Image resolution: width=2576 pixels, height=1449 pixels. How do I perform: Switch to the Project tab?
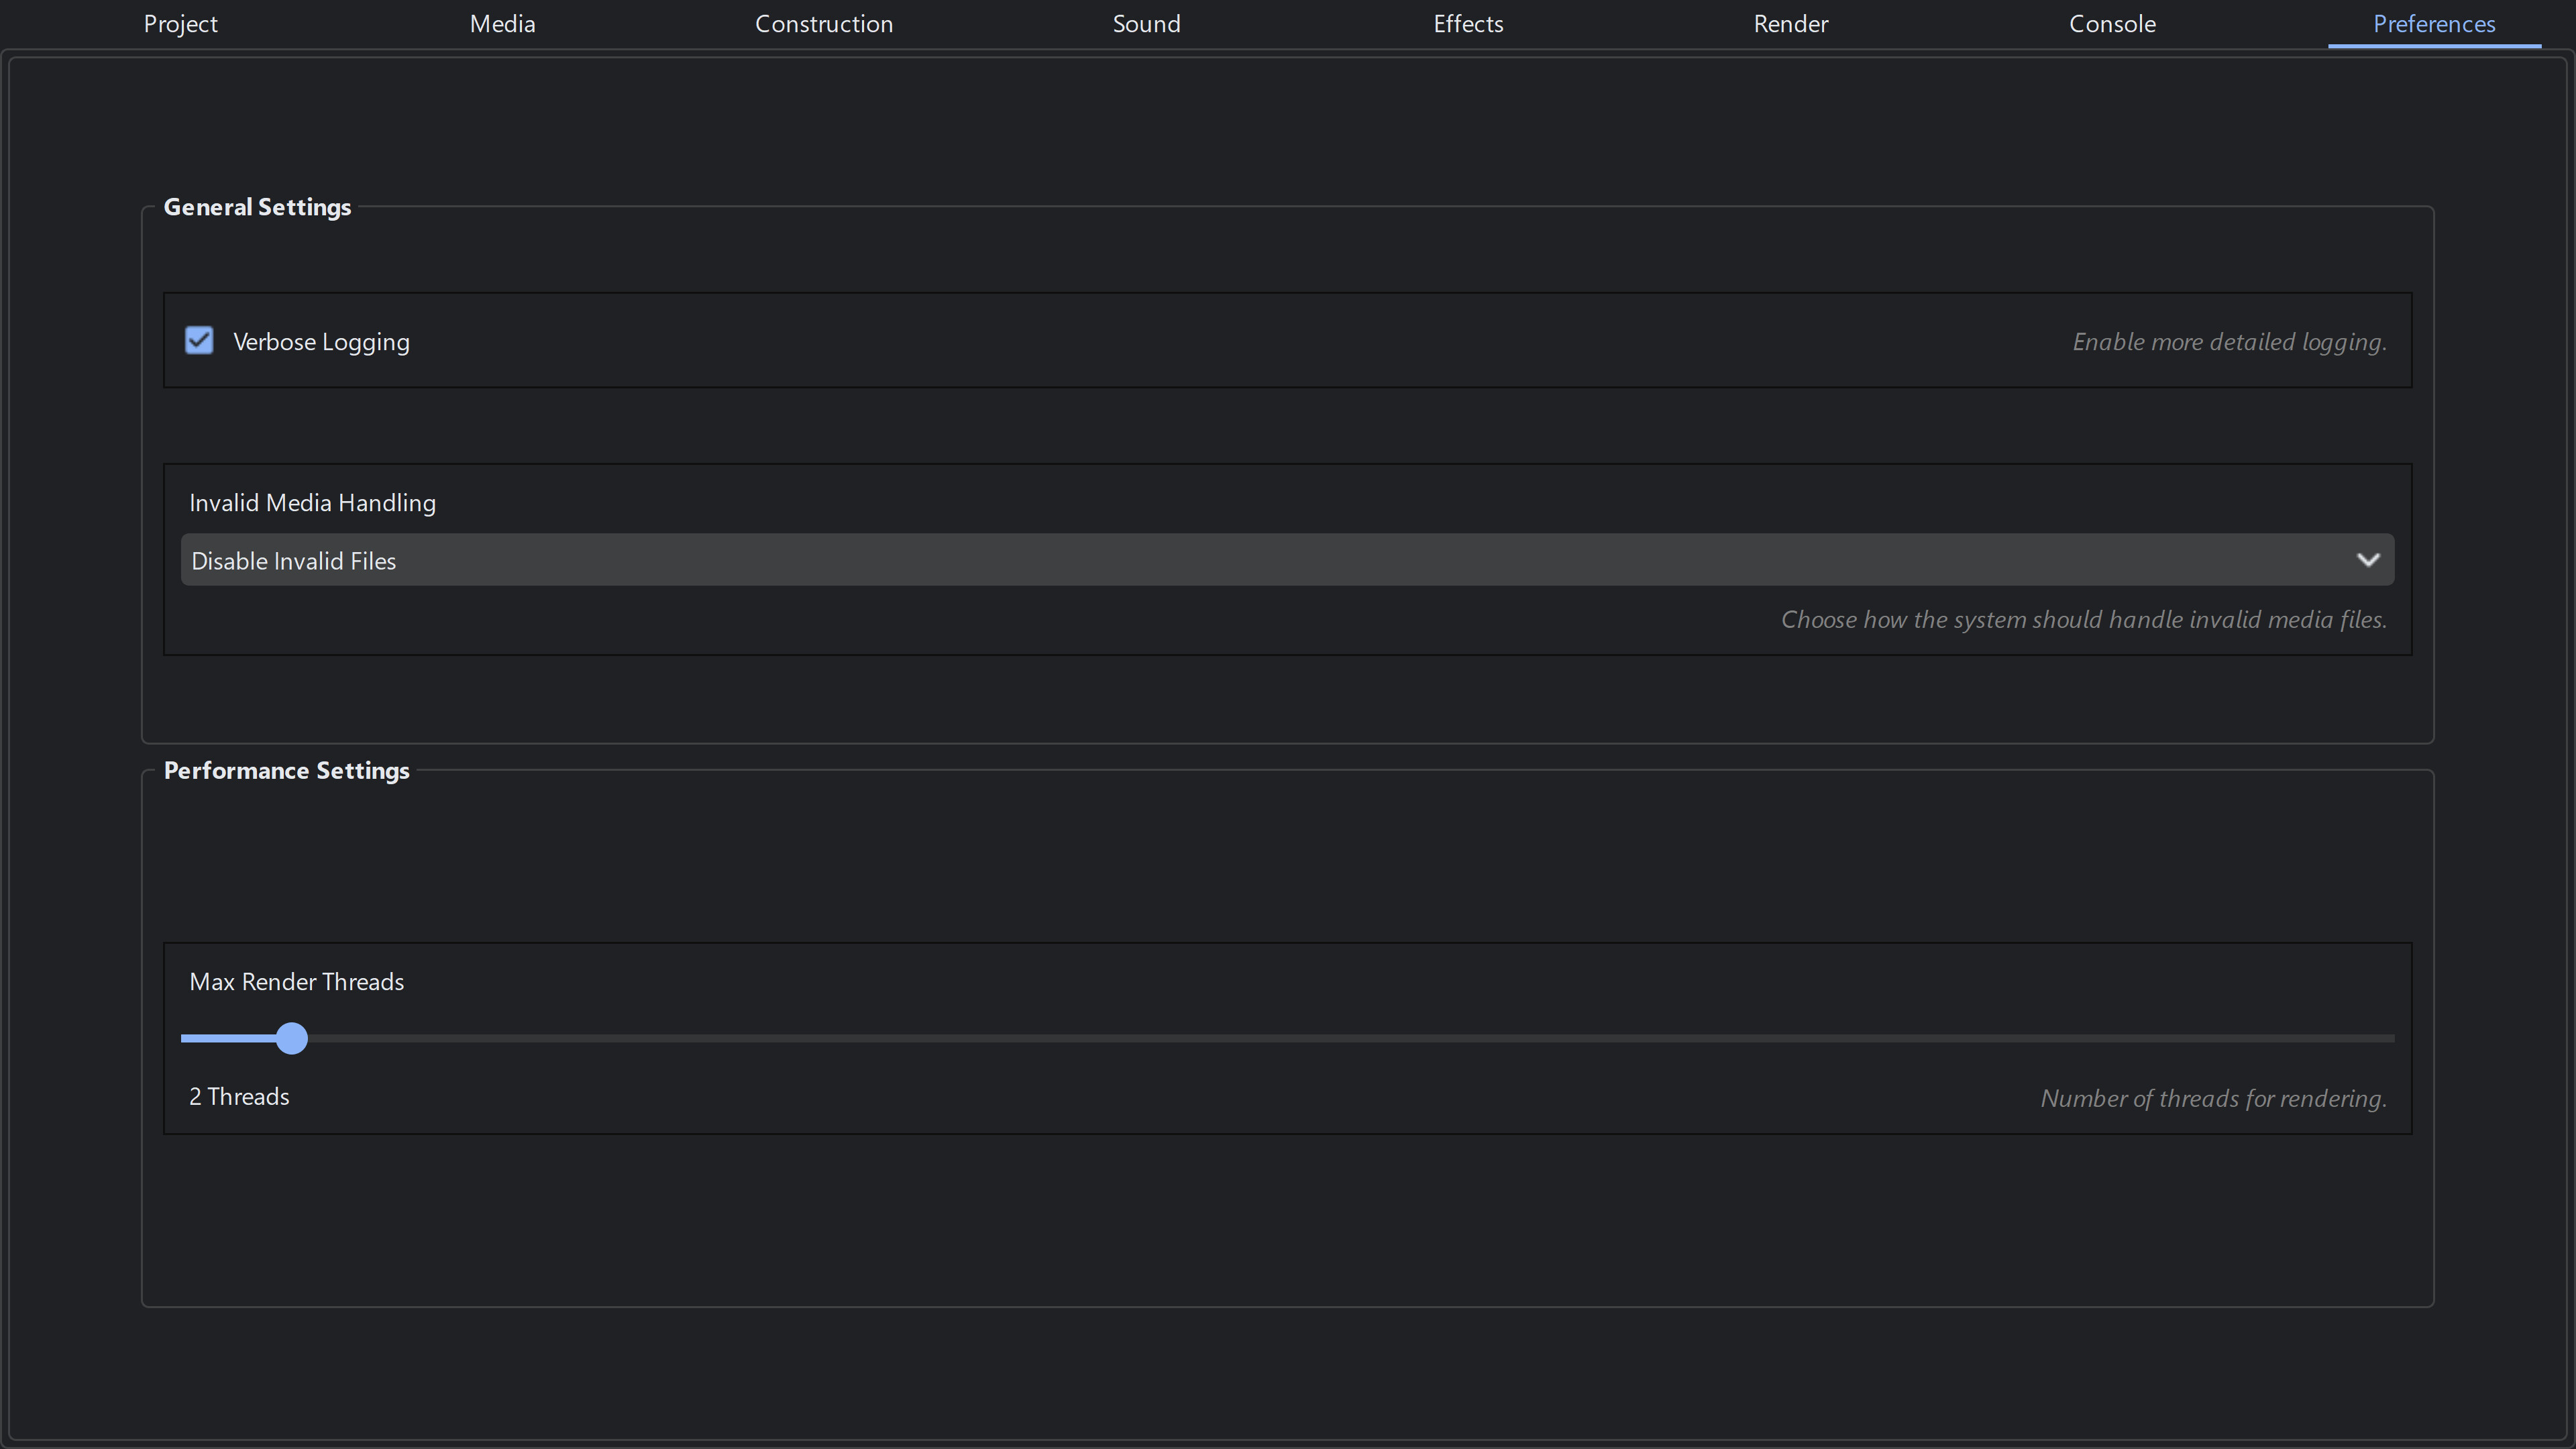click(180, 23)
